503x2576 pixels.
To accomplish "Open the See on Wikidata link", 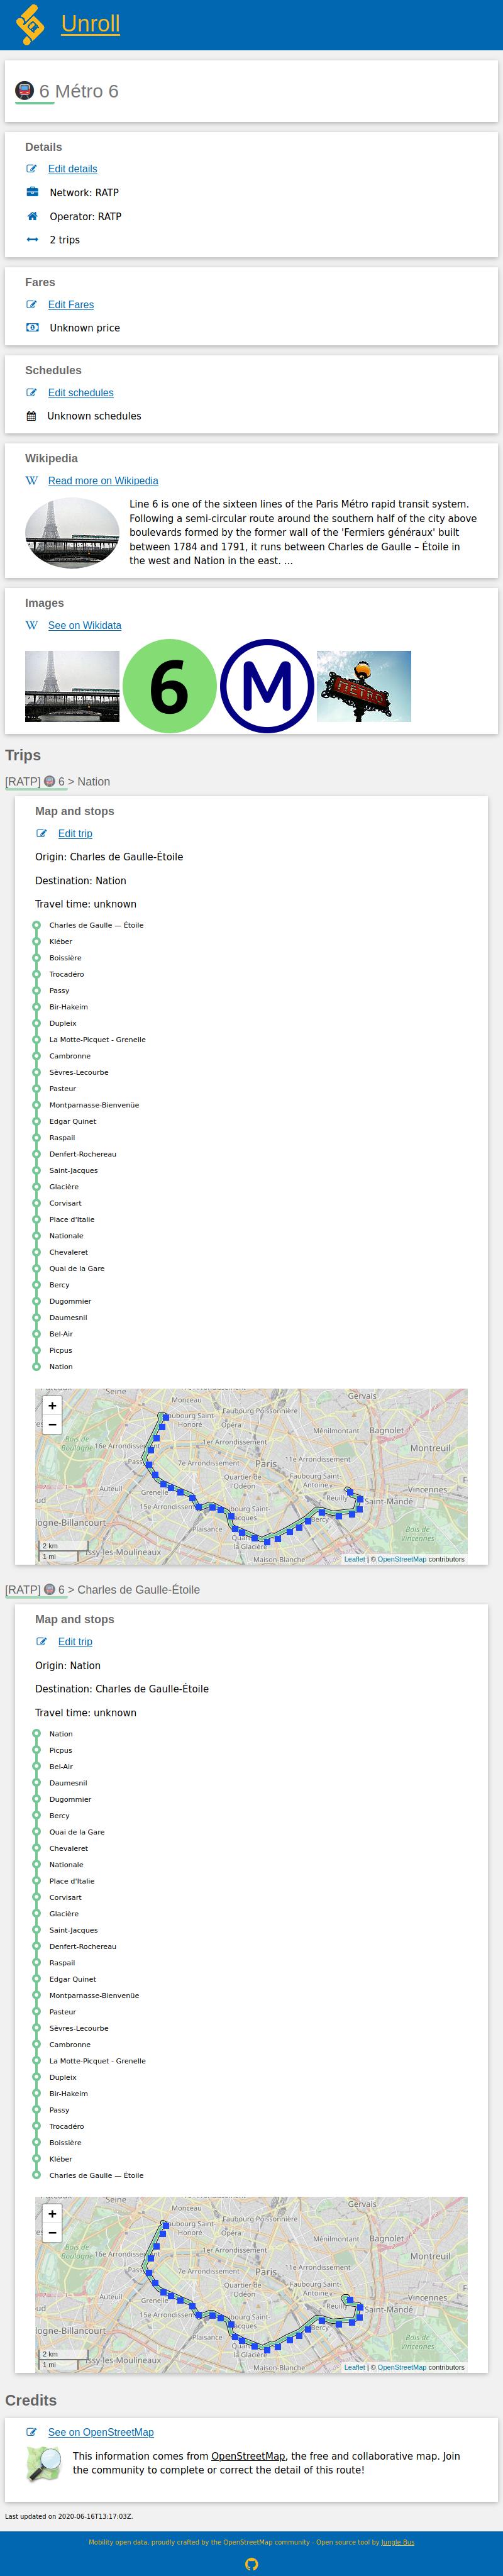I will coord(85,626).
